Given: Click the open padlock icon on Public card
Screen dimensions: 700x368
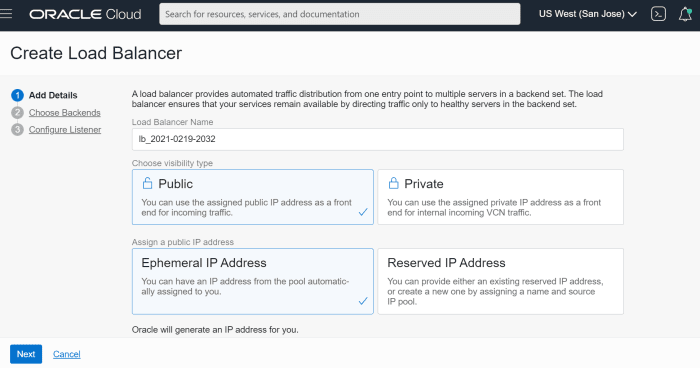Looking at the screenshot, I should [x=147, y=183].
